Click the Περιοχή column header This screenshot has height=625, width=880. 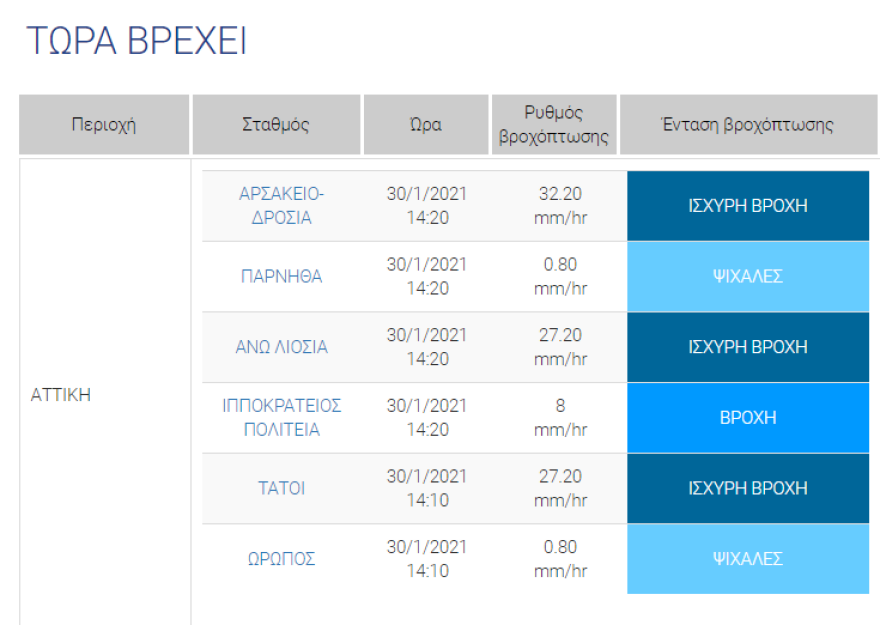[104, 125]
